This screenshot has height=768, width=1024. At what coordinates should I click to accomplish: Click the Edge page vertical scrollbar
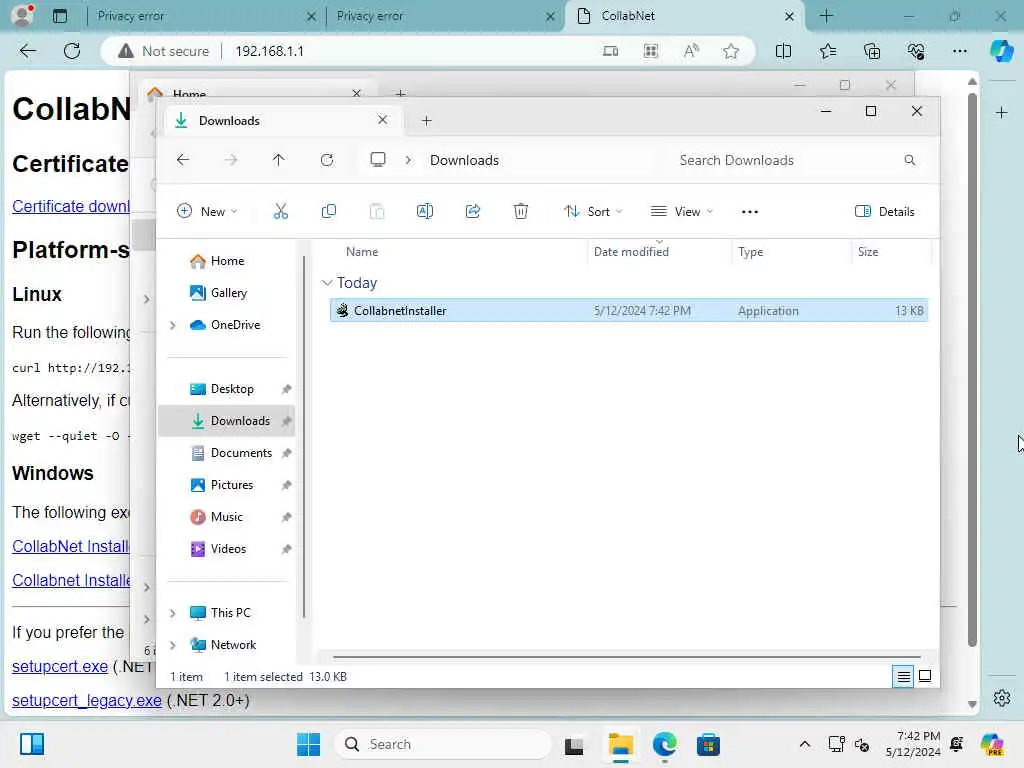coord(972,370)
